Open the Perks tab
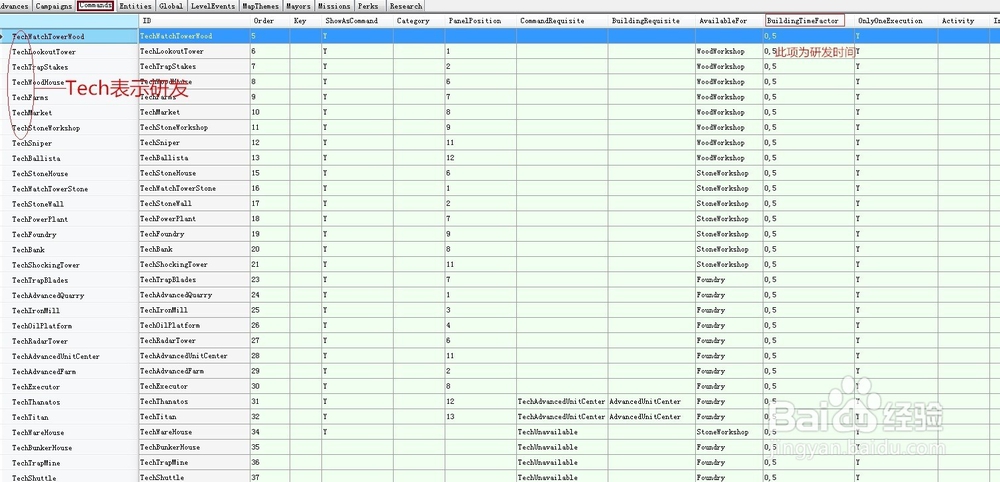Viewport: 1000px width, 482px height. (x=370, y=6)
